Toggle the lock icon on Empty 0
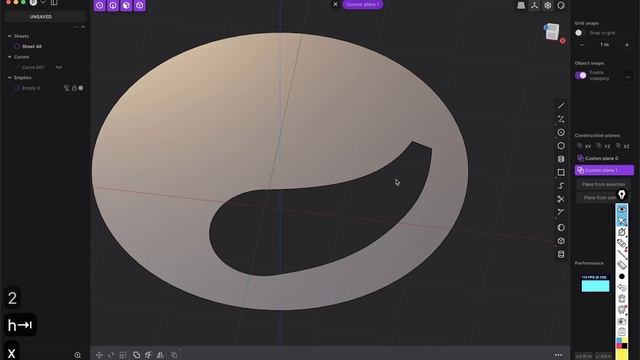640x360 pixels. coord(74,88)
